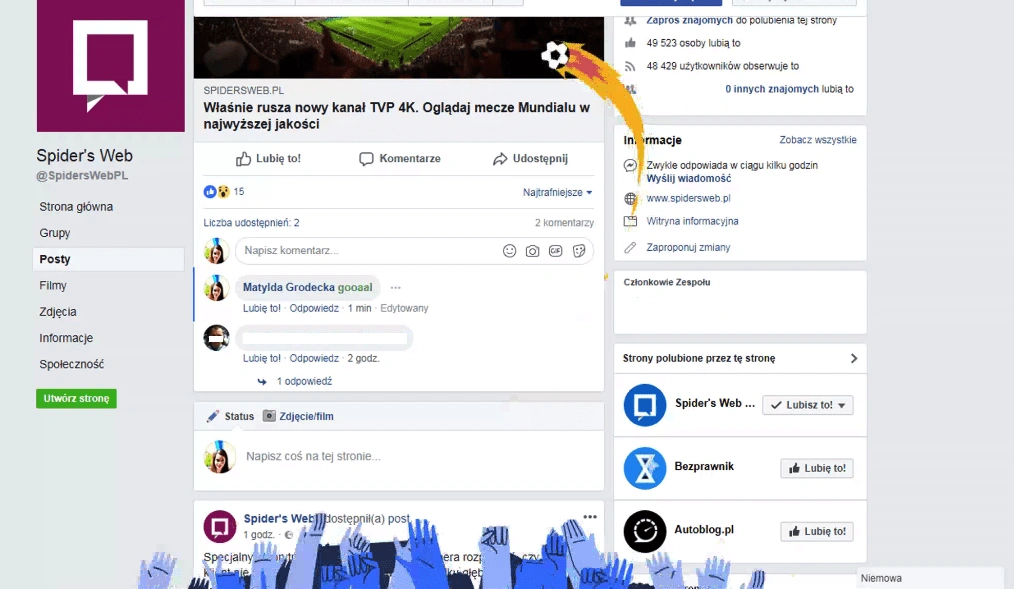The height and width of the screenshot is (589, 1014).
Task: Open options menu of Spider's Web shared post
Action: coord(590,517)
